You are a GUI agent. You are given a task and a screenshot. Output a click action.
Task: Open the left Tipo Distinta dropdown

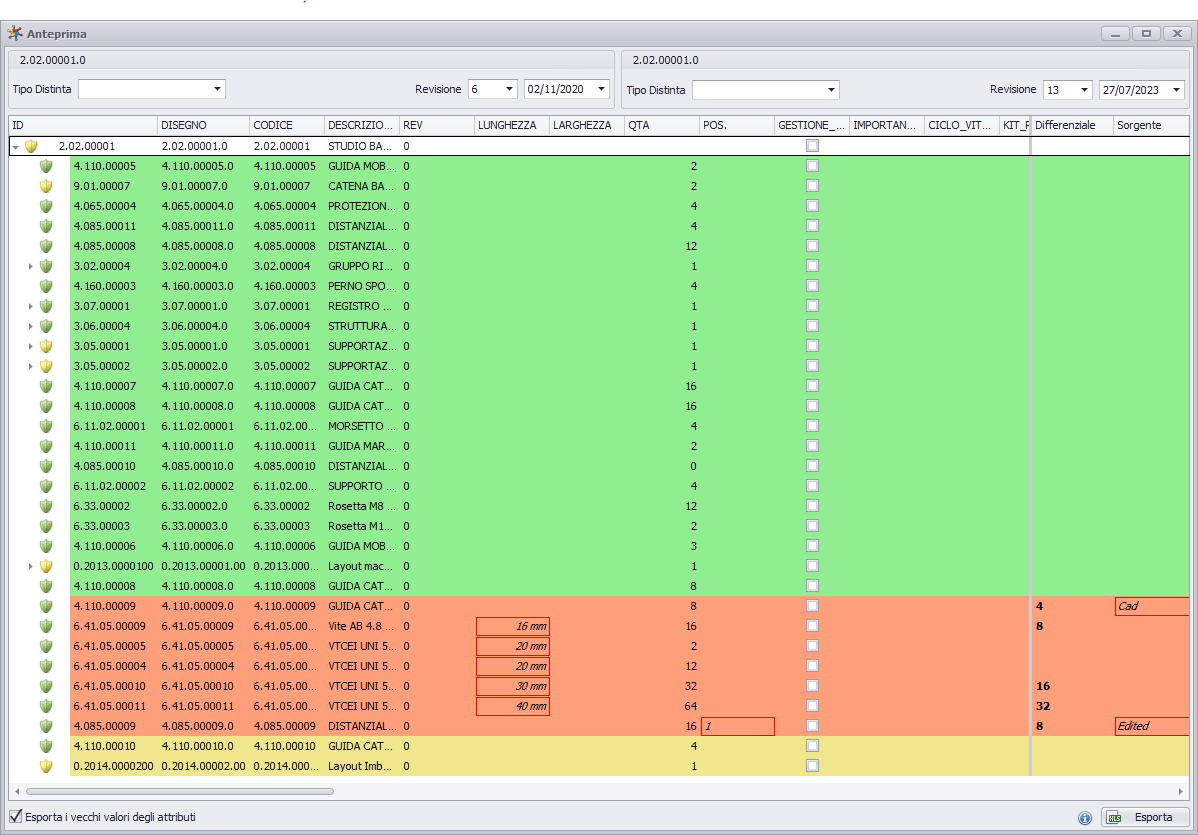218,89
